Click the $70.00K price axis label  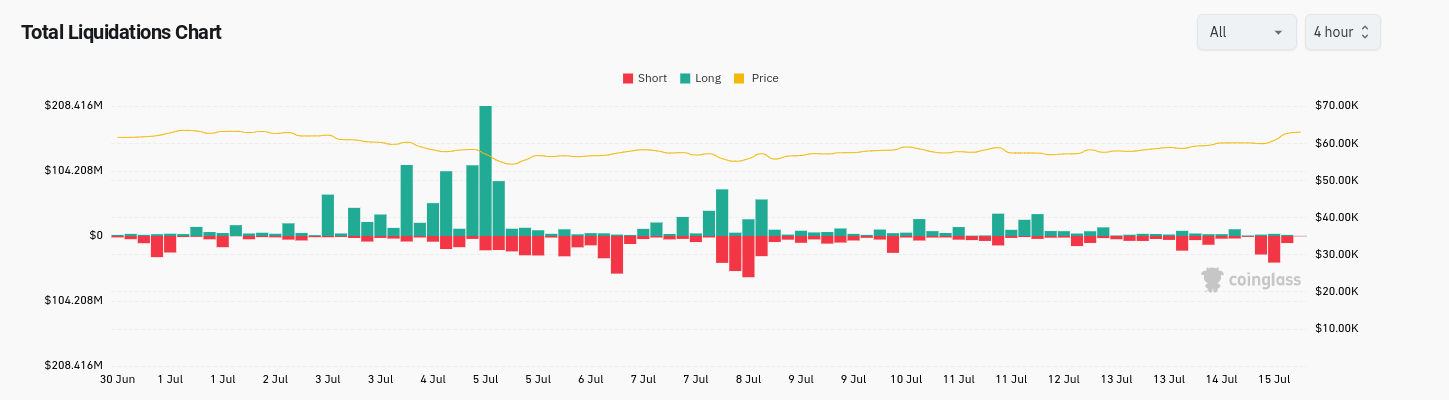pyautogui.click(x=1335, y=106)
